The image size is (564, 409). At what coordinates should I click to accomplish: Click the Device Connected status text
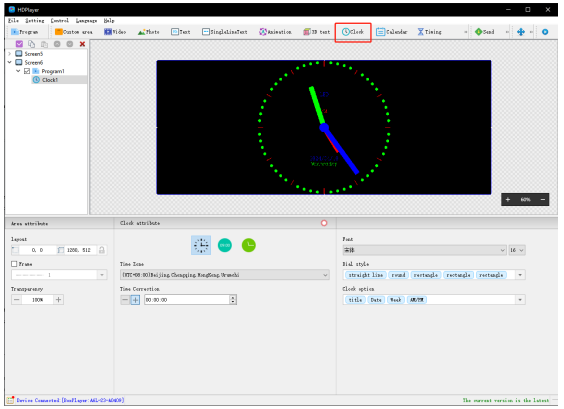tap(70, 400)
